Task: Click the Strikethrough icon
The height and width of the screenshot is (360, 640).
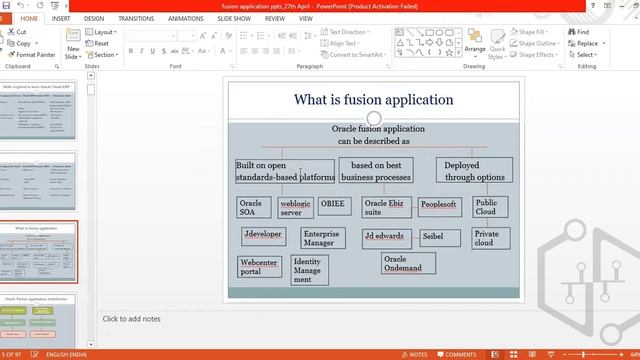Action: pos(174,51)
